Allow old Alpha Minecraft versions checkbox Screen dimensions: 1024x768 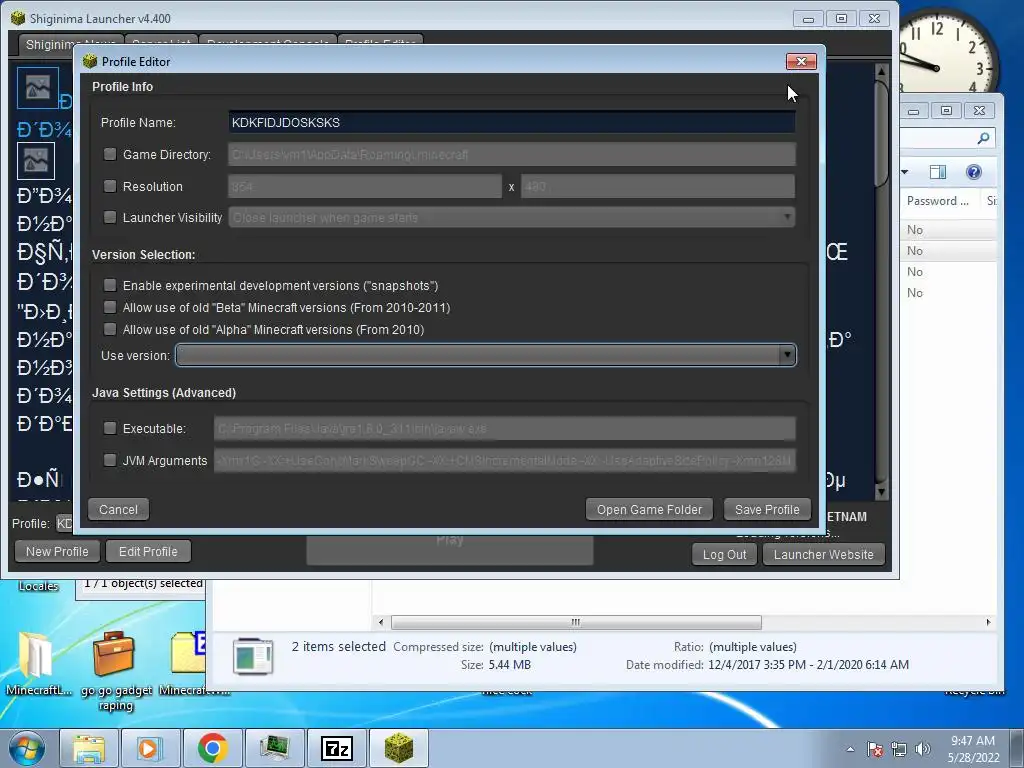[110, 329]
